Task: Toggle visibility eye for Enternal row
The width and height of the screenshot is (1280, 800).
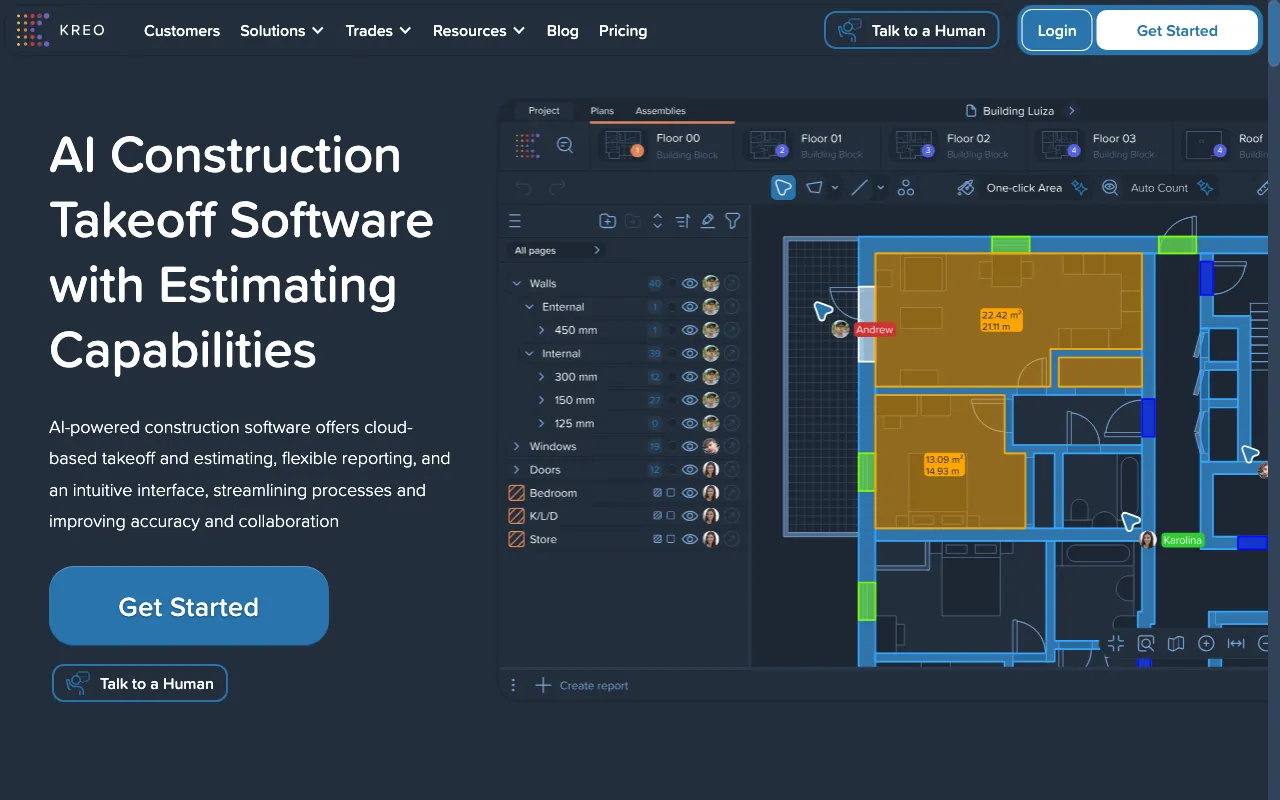Action: click(689, 307)
